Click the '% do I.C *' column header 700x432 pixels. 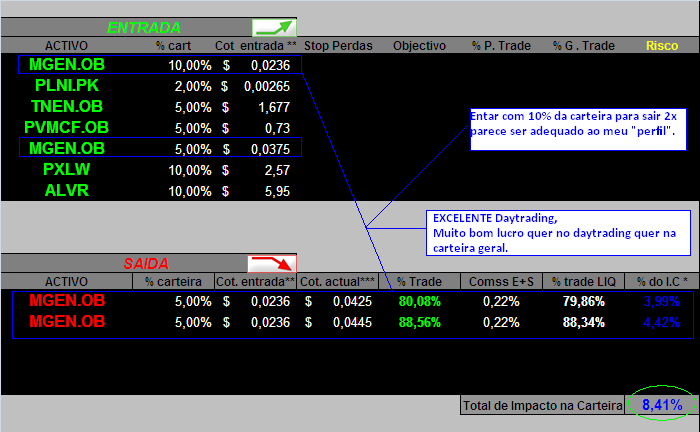(662, 282)
